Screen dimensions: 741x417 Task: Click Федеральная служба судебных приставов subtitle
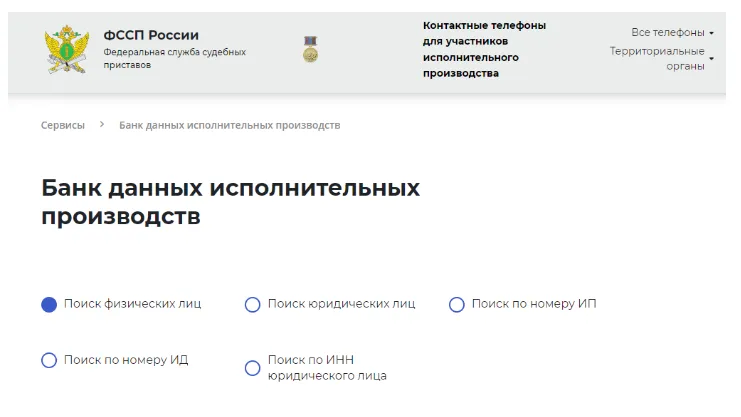(x=174, y=58)
